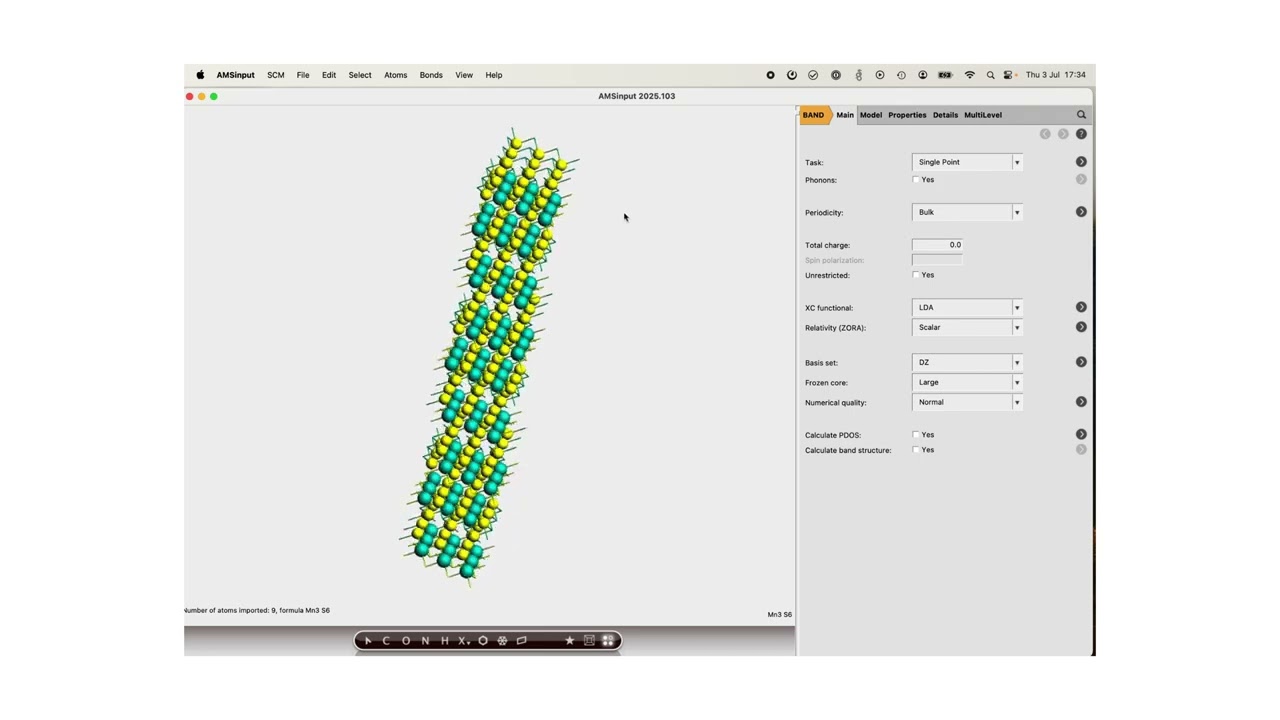The width and height of the screenshot is (1280, 720).
Task: Open the Periodicity dropdown
Action: [x=967, y=212]
